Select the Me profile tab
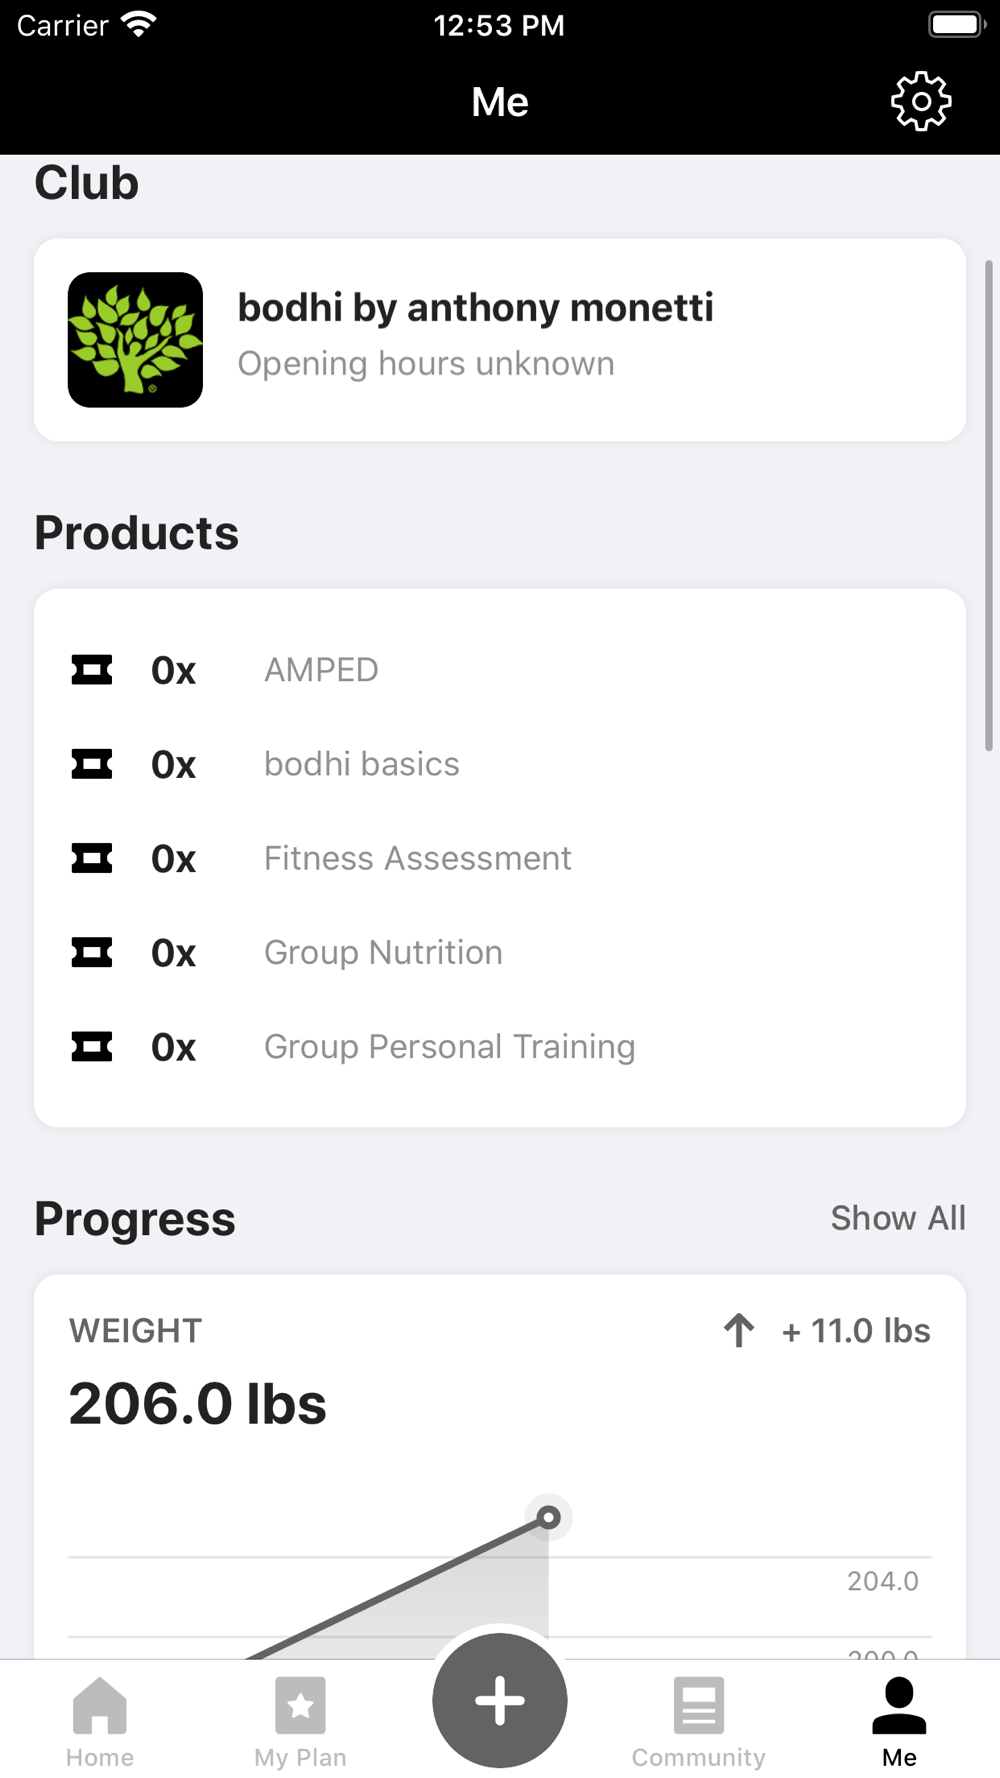1000x1778 pixels. [899, 1720]
